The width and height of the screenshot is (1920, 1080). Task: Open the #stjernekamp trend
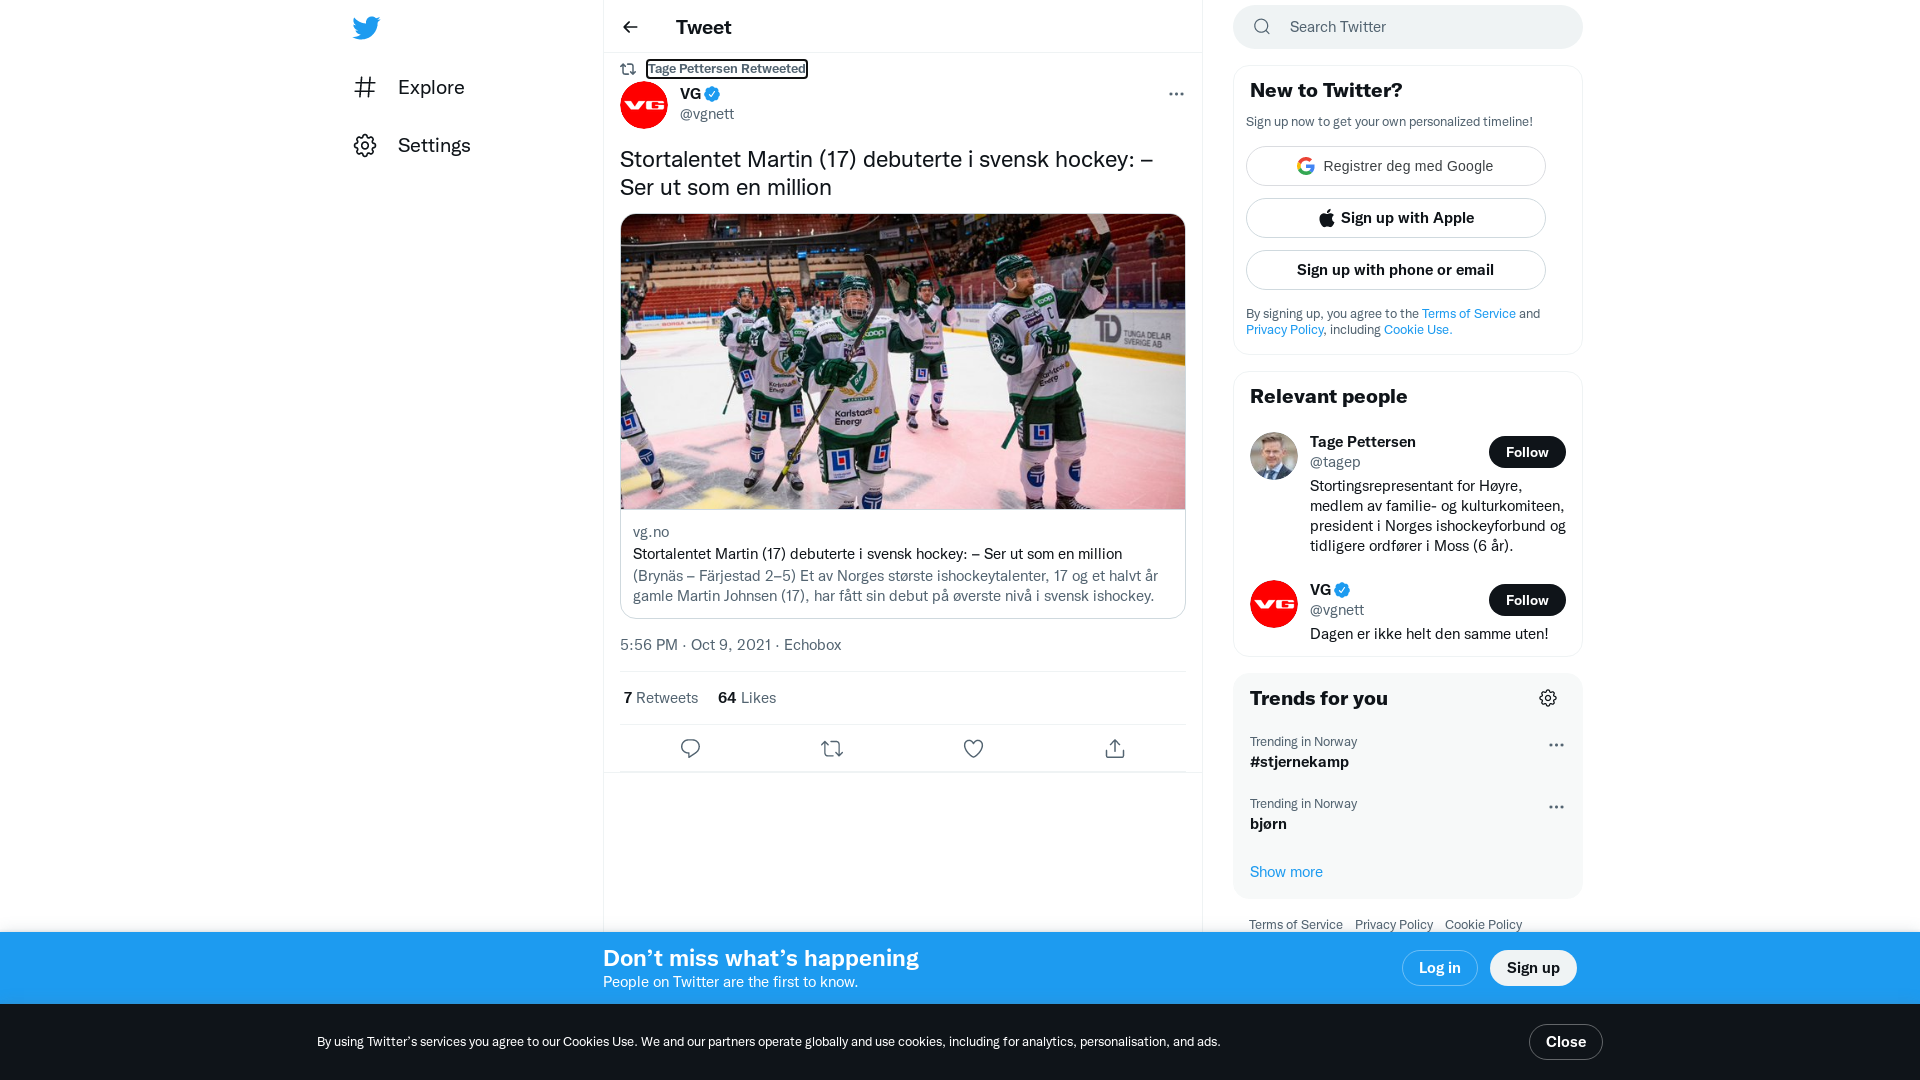click(1299, 762)
